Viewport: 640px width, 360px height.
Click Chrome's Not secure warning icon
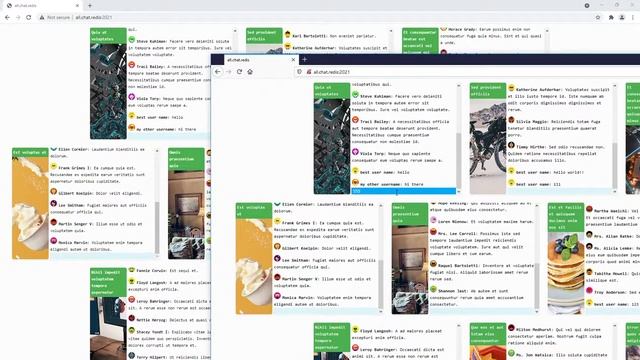pos(42,17)
